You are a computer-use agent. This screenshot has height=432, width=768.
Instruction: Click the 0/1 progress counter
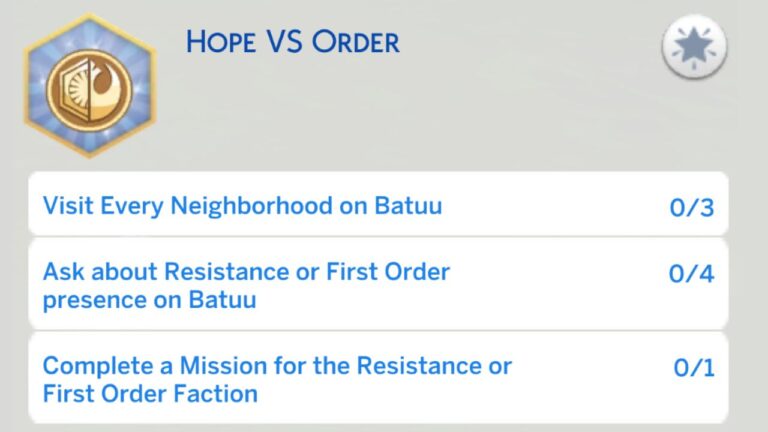tap(694, 368)
